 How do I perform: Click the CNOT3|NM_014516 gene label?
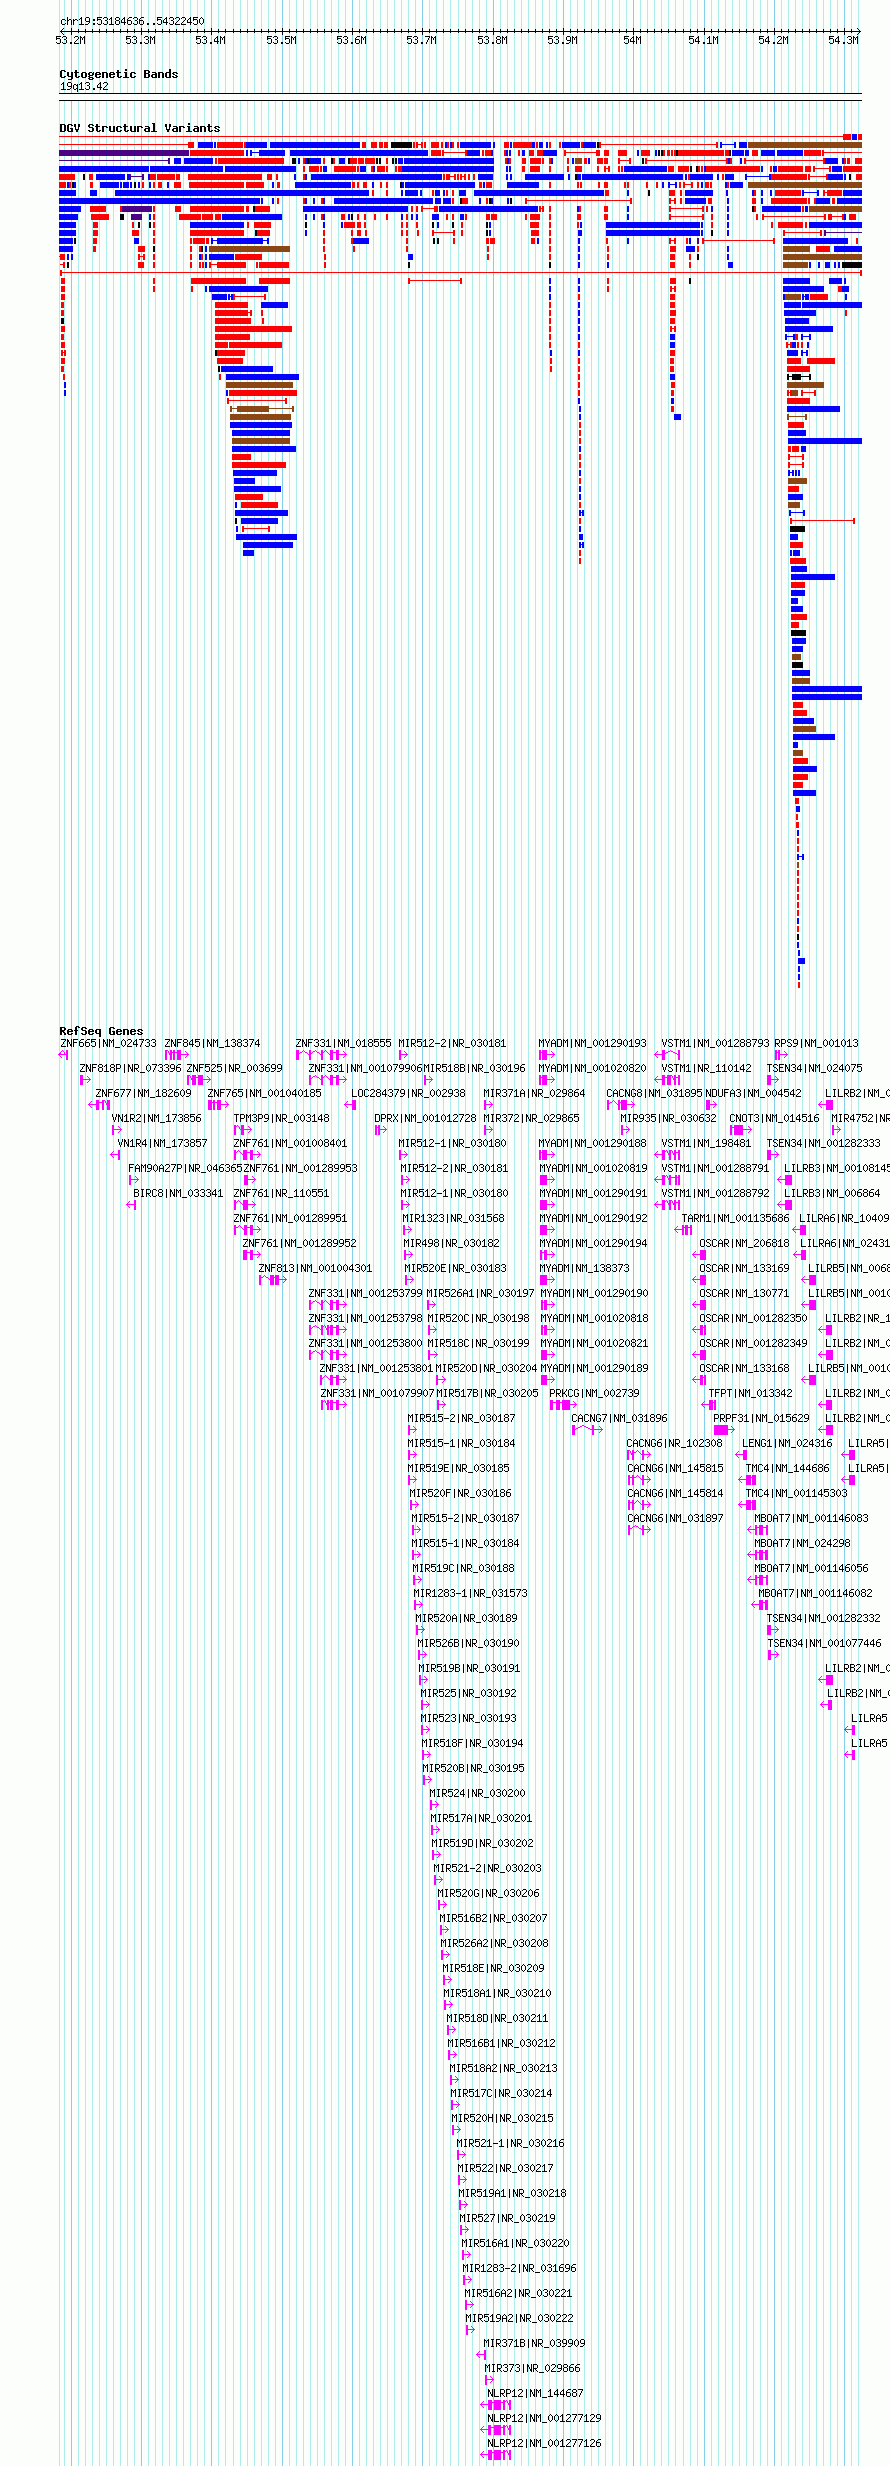coord(774,1118)
